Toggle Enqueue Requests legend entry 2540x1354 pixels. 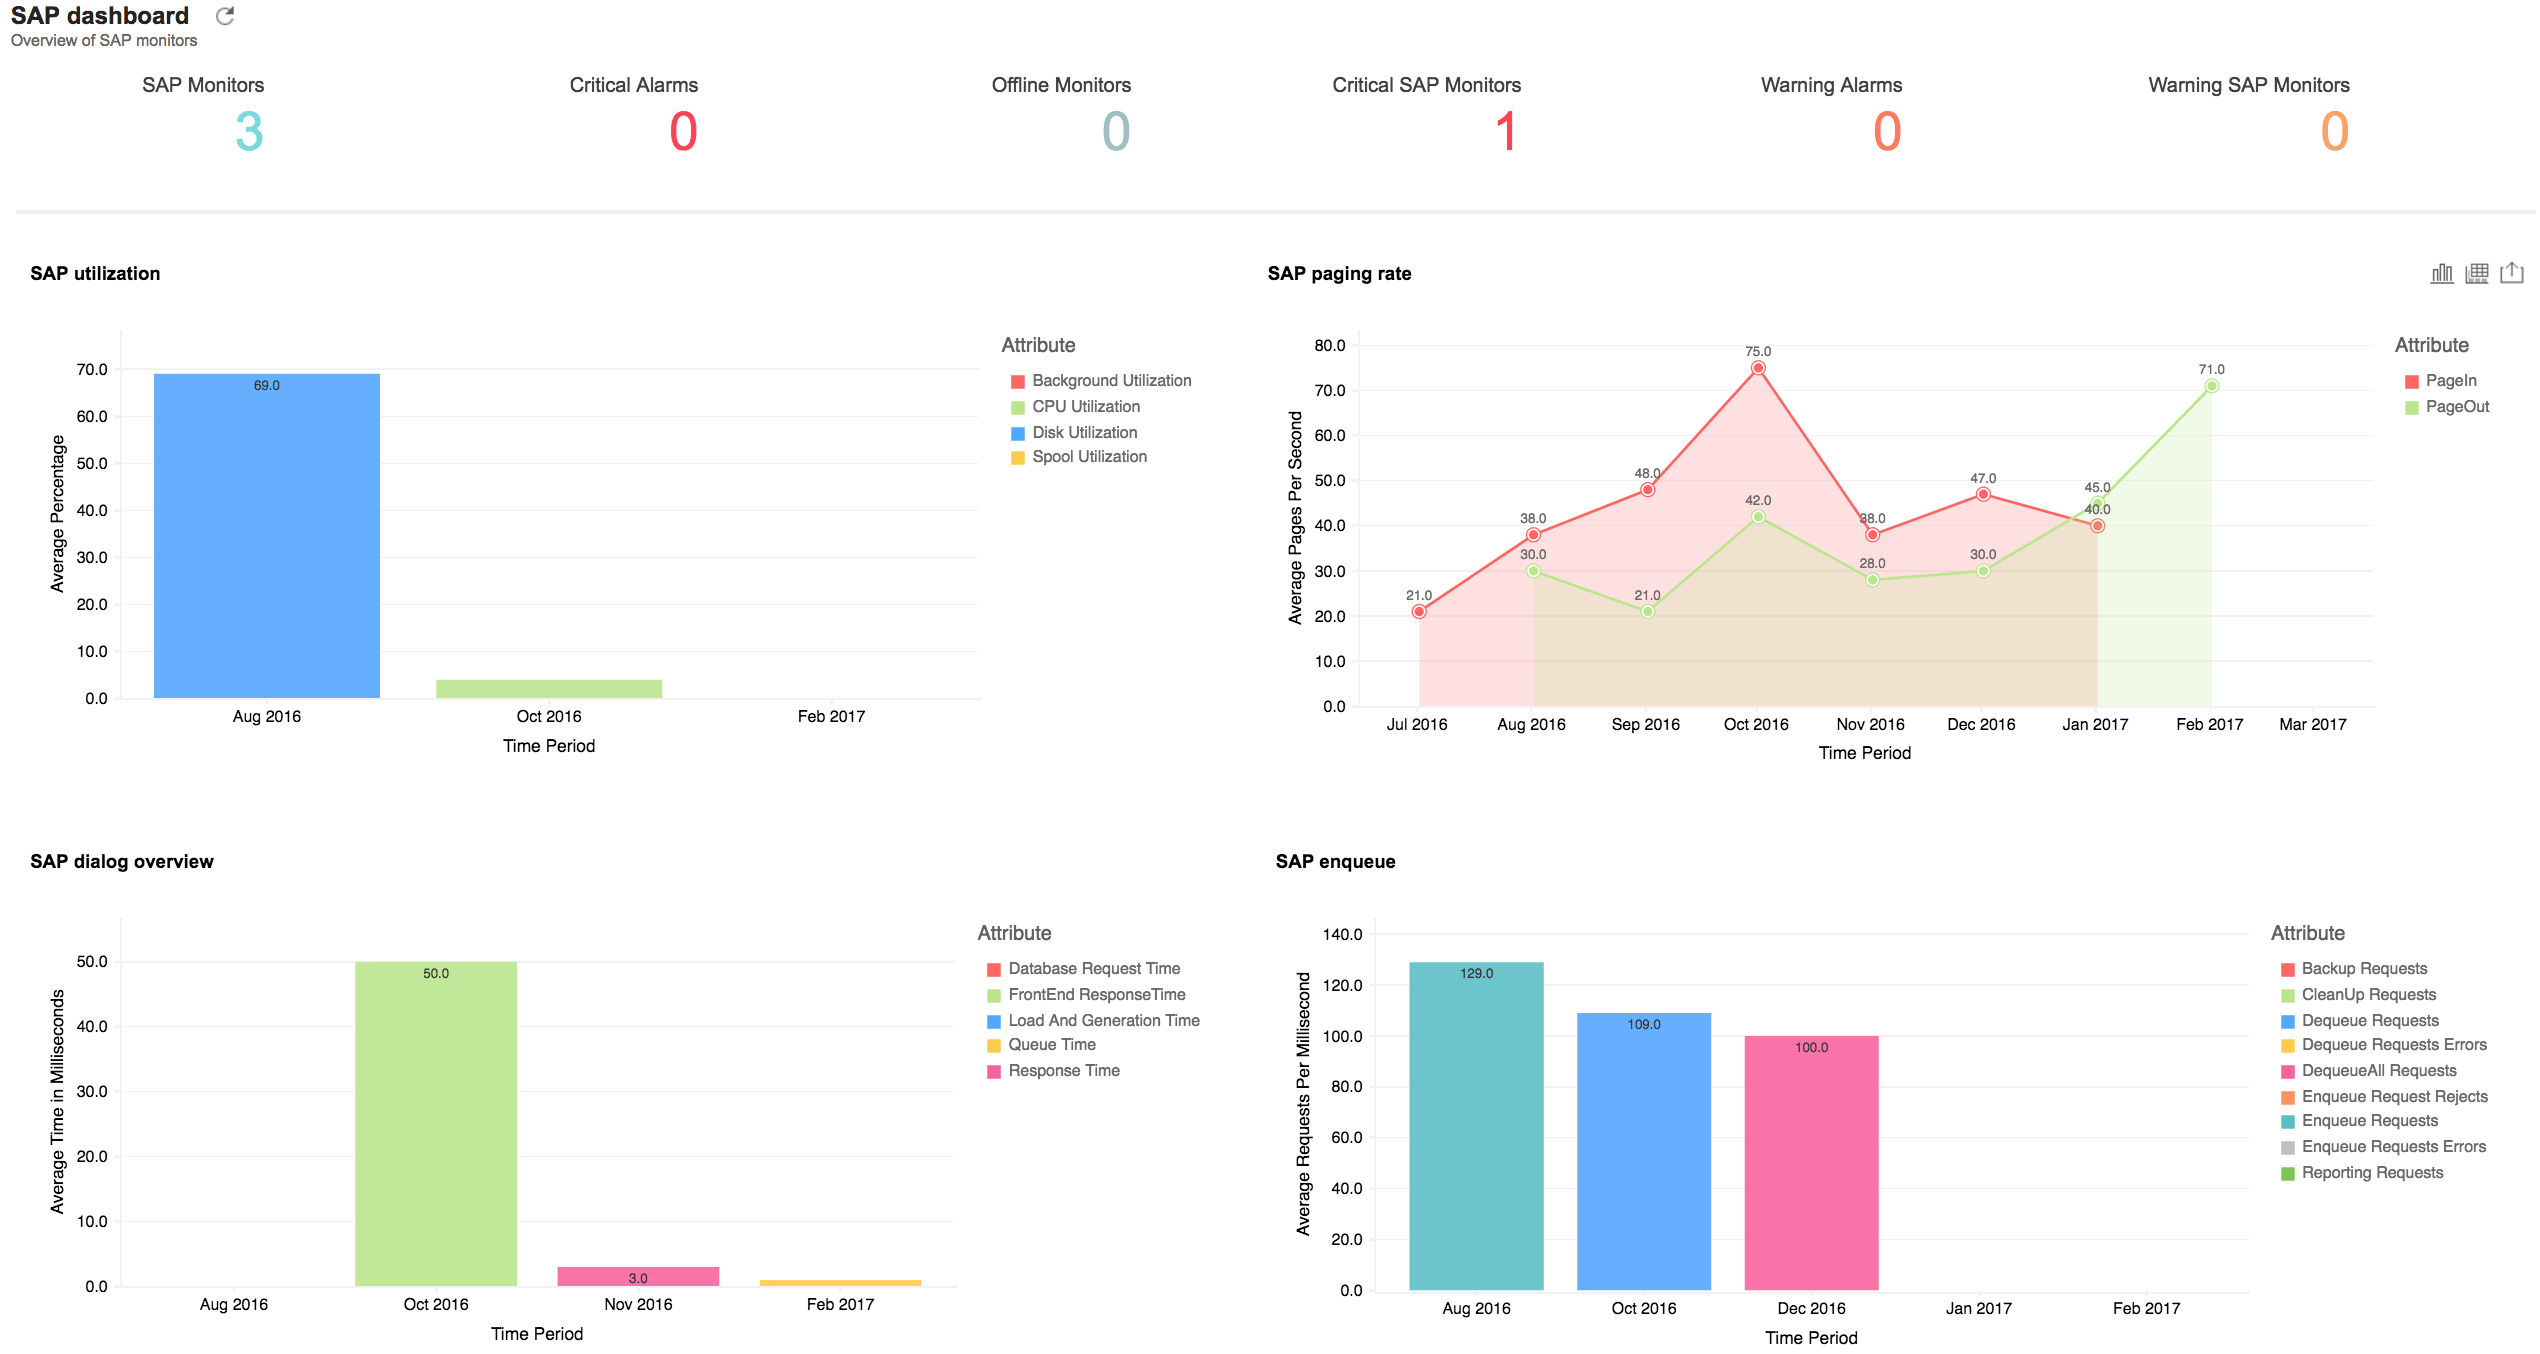click(2369, 1121)
